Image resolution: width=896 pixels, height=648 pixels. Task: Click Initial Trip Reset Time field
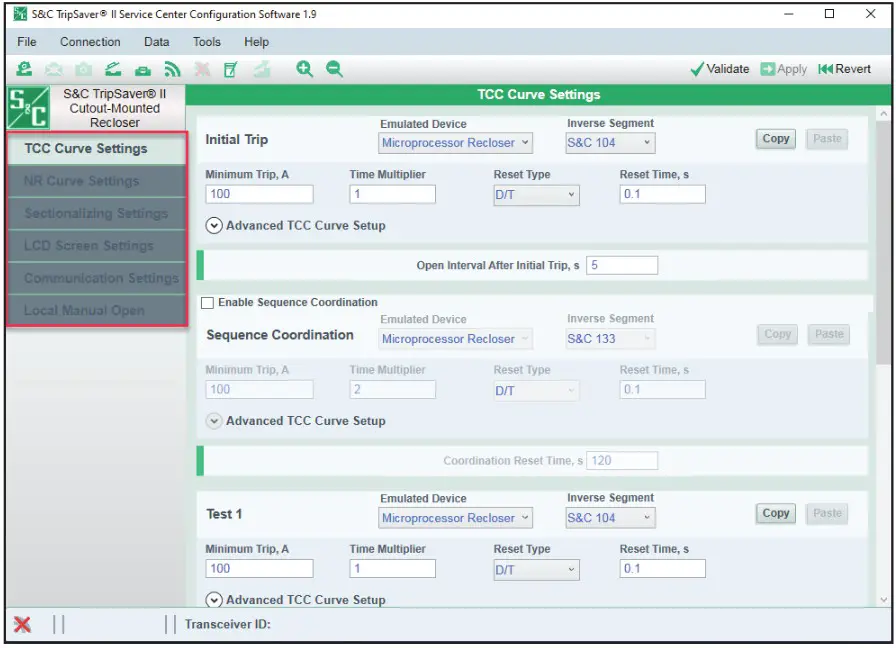click(x=662, y=194)
